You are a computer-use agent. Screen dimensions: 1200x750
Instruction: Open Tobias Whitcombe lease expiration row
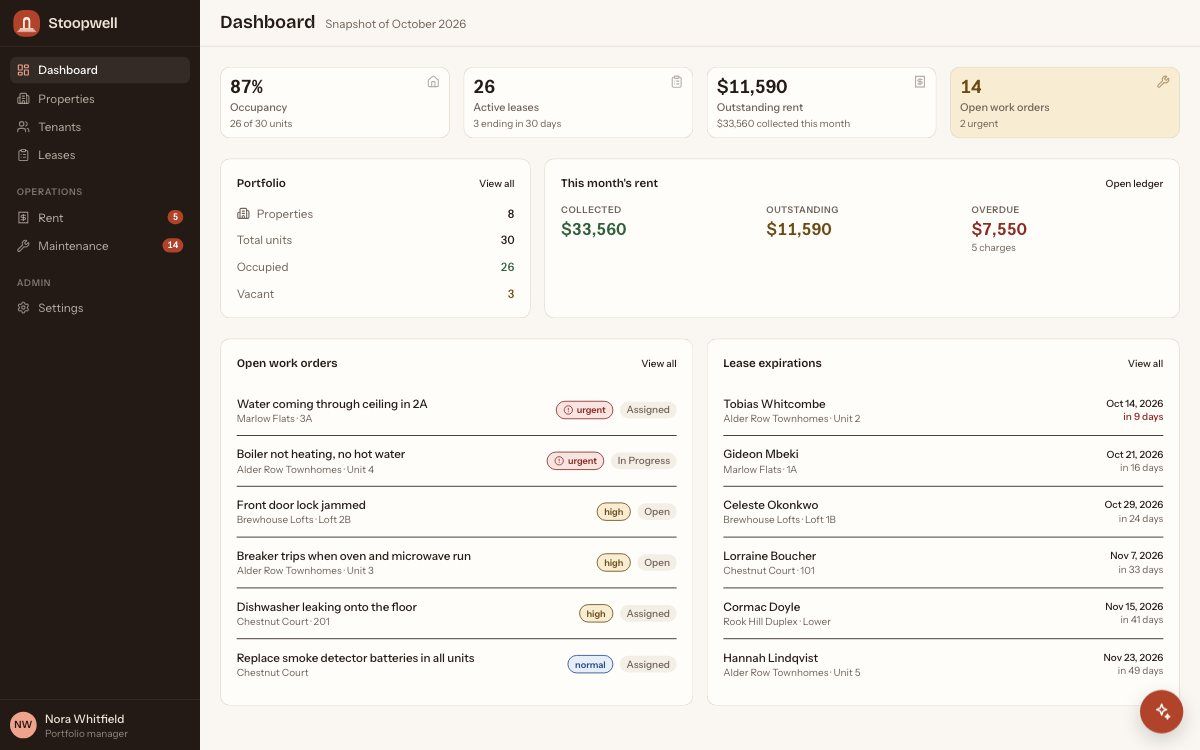coord(943,410)
